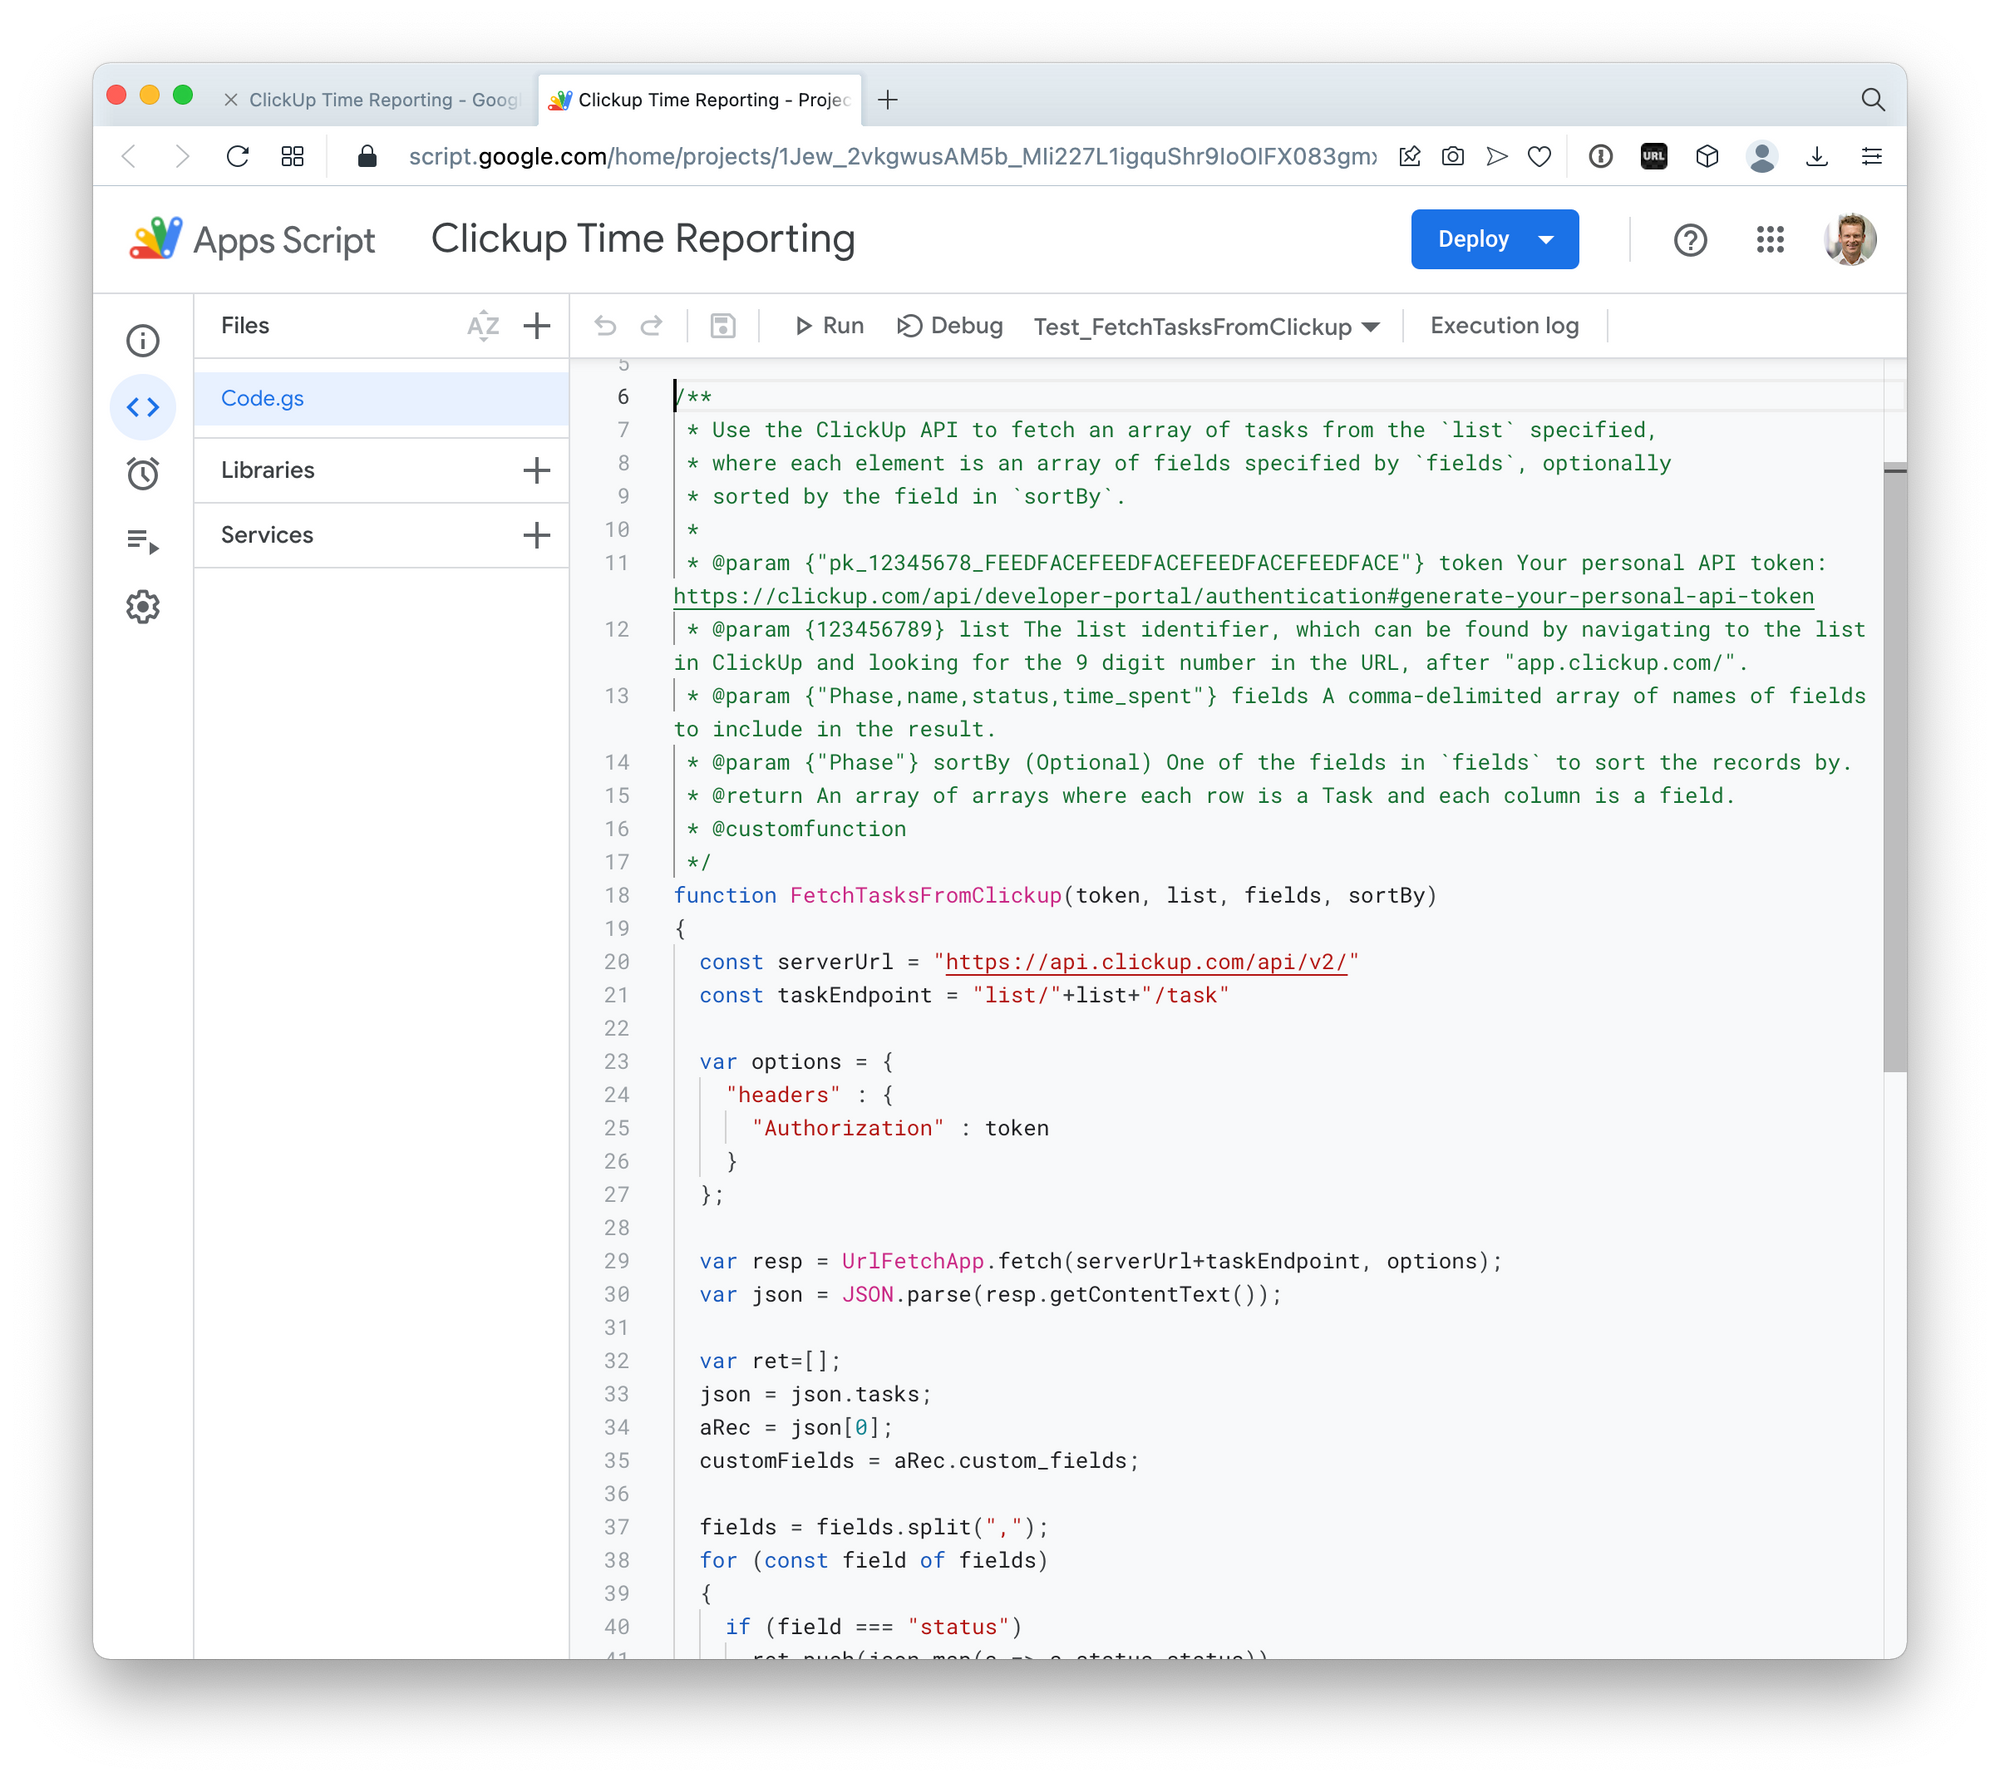Click the Libraries section label
Viewport: 2000px width, 1782px height.
[x=267, y=470]
